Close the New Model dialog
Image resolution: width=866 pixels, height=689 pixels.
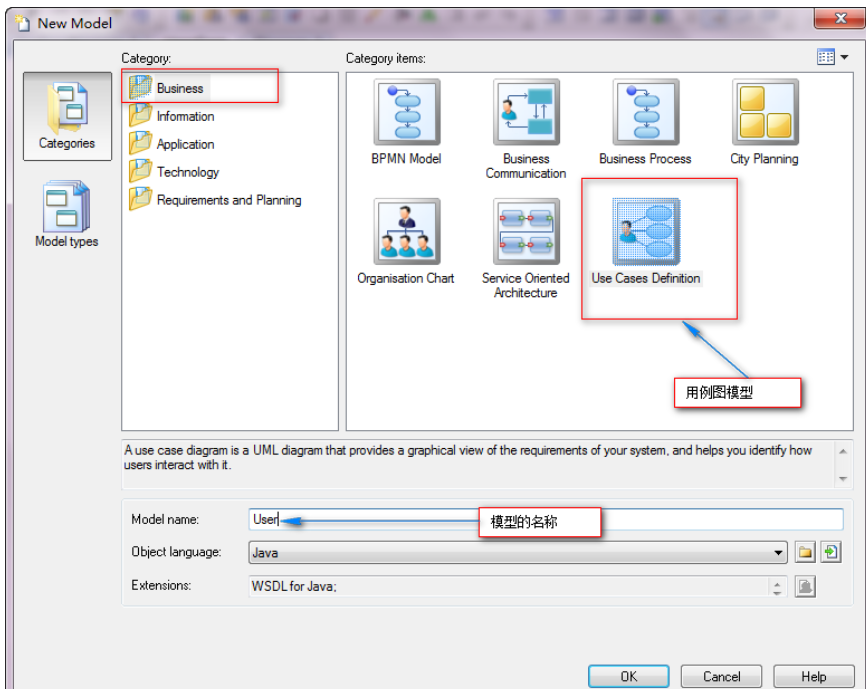click(x=840, y=18)
